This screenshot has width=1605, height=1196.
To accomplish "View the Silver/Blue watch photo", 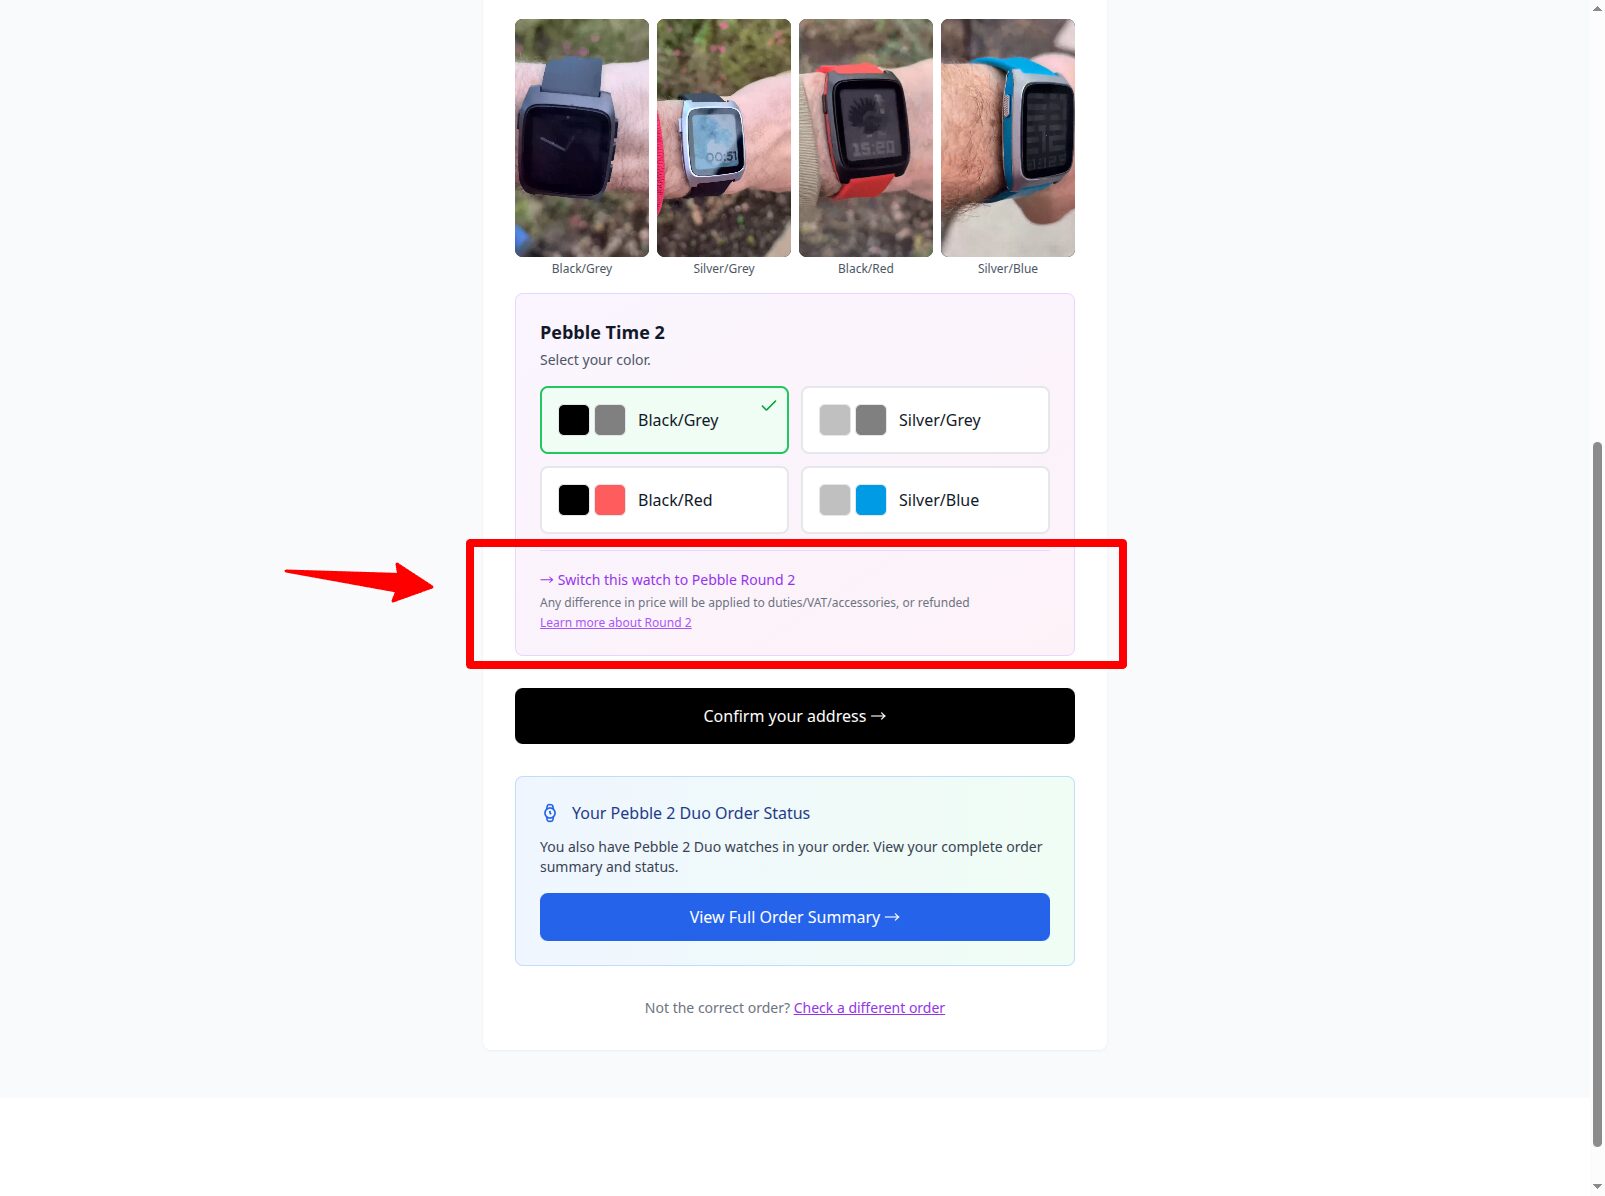I will [1008, 138].
